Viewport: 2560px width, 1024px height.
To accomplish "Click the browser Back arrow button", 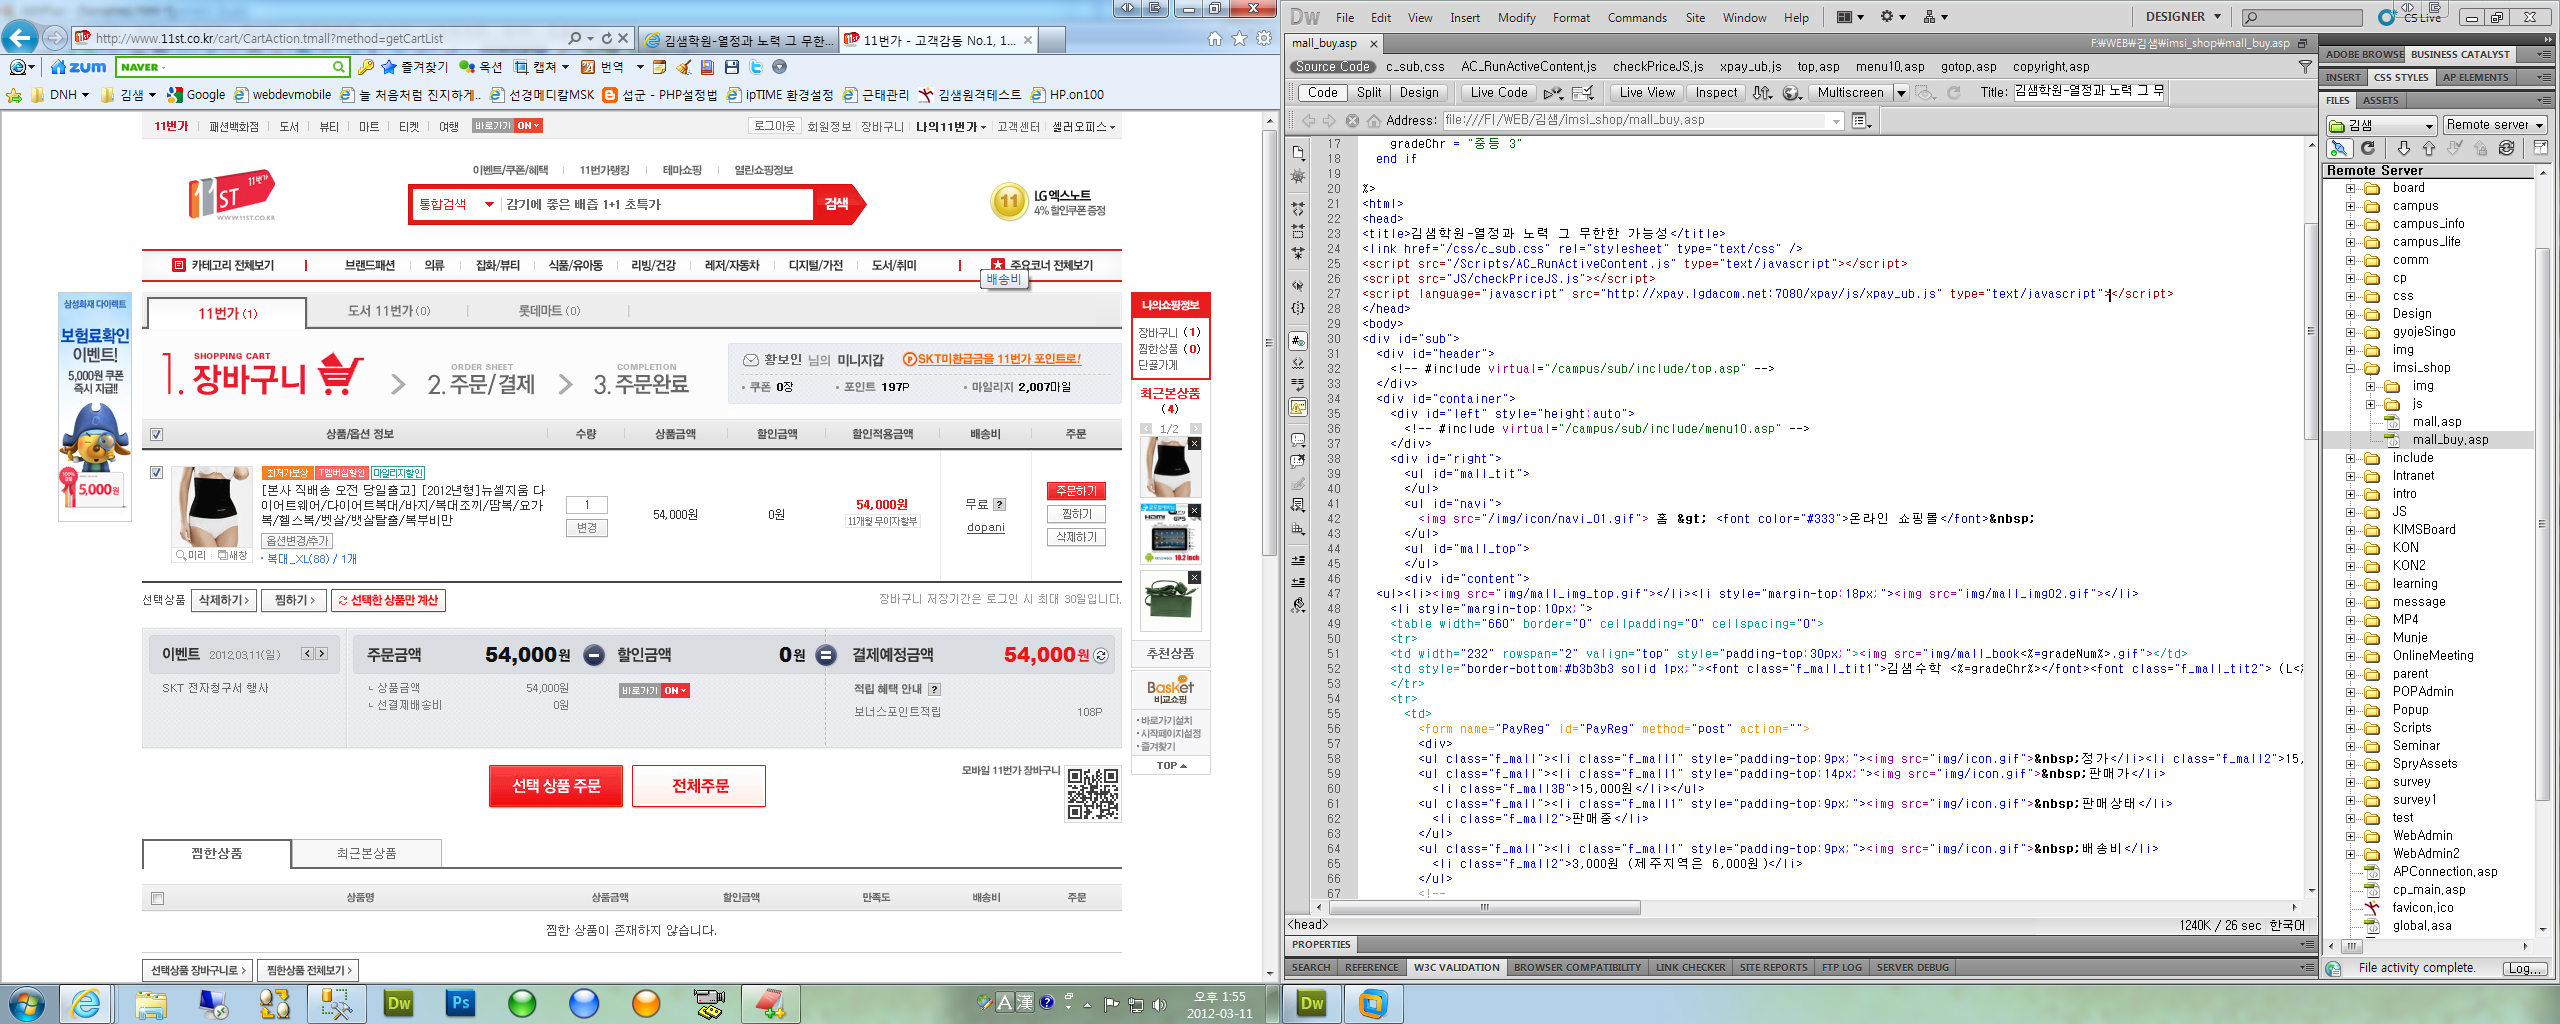I will point(20,38).
